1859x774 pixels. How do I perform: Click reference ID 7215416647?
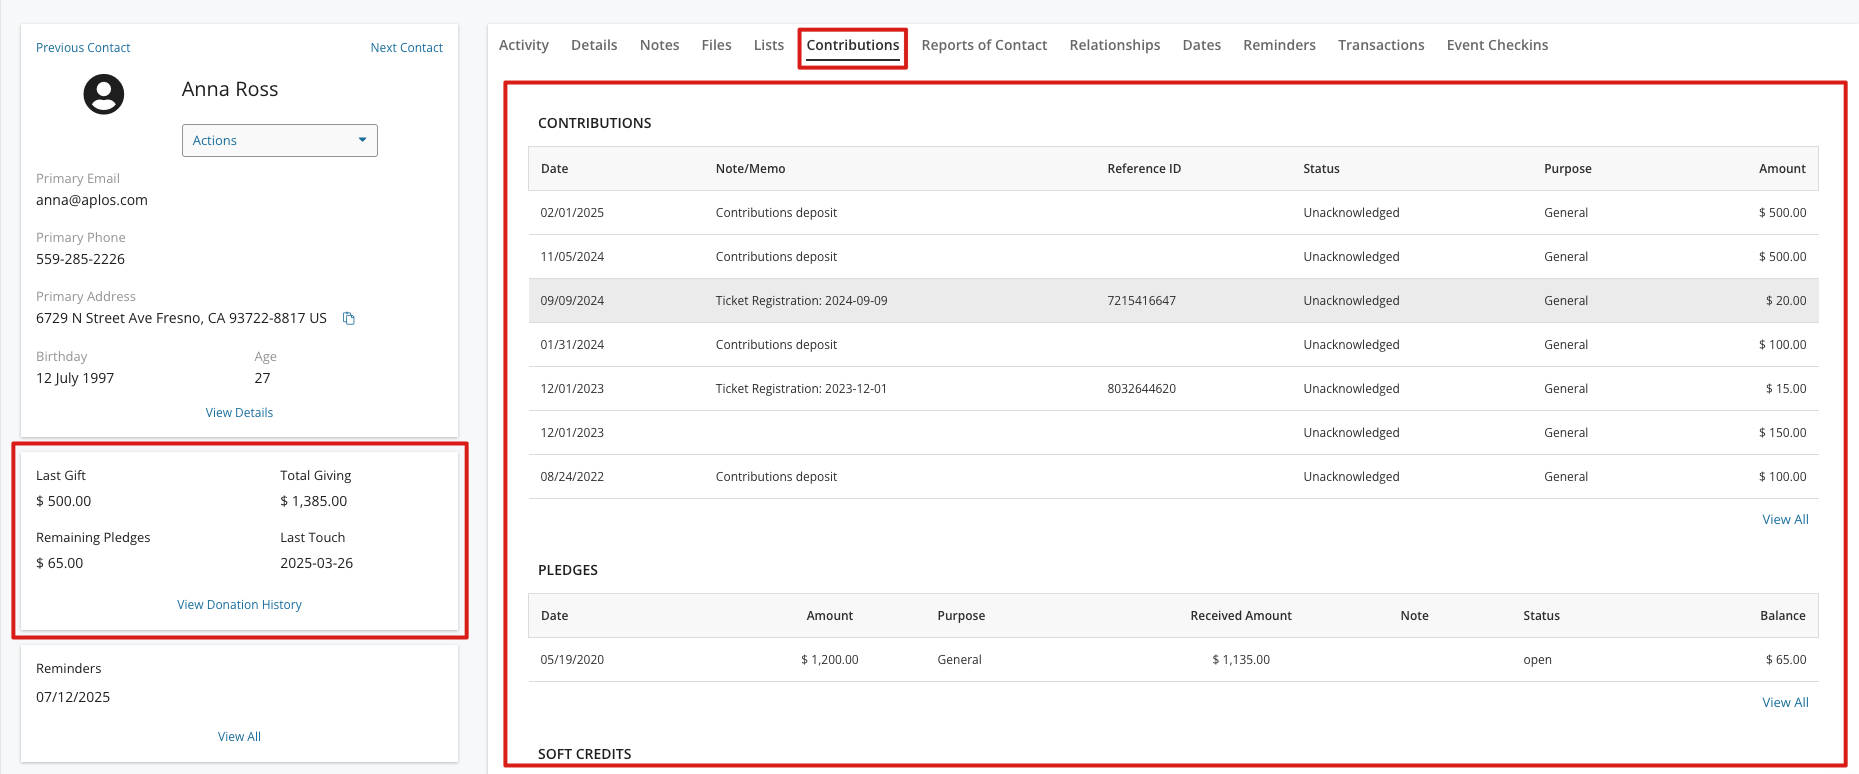[x=1142, y=301]
